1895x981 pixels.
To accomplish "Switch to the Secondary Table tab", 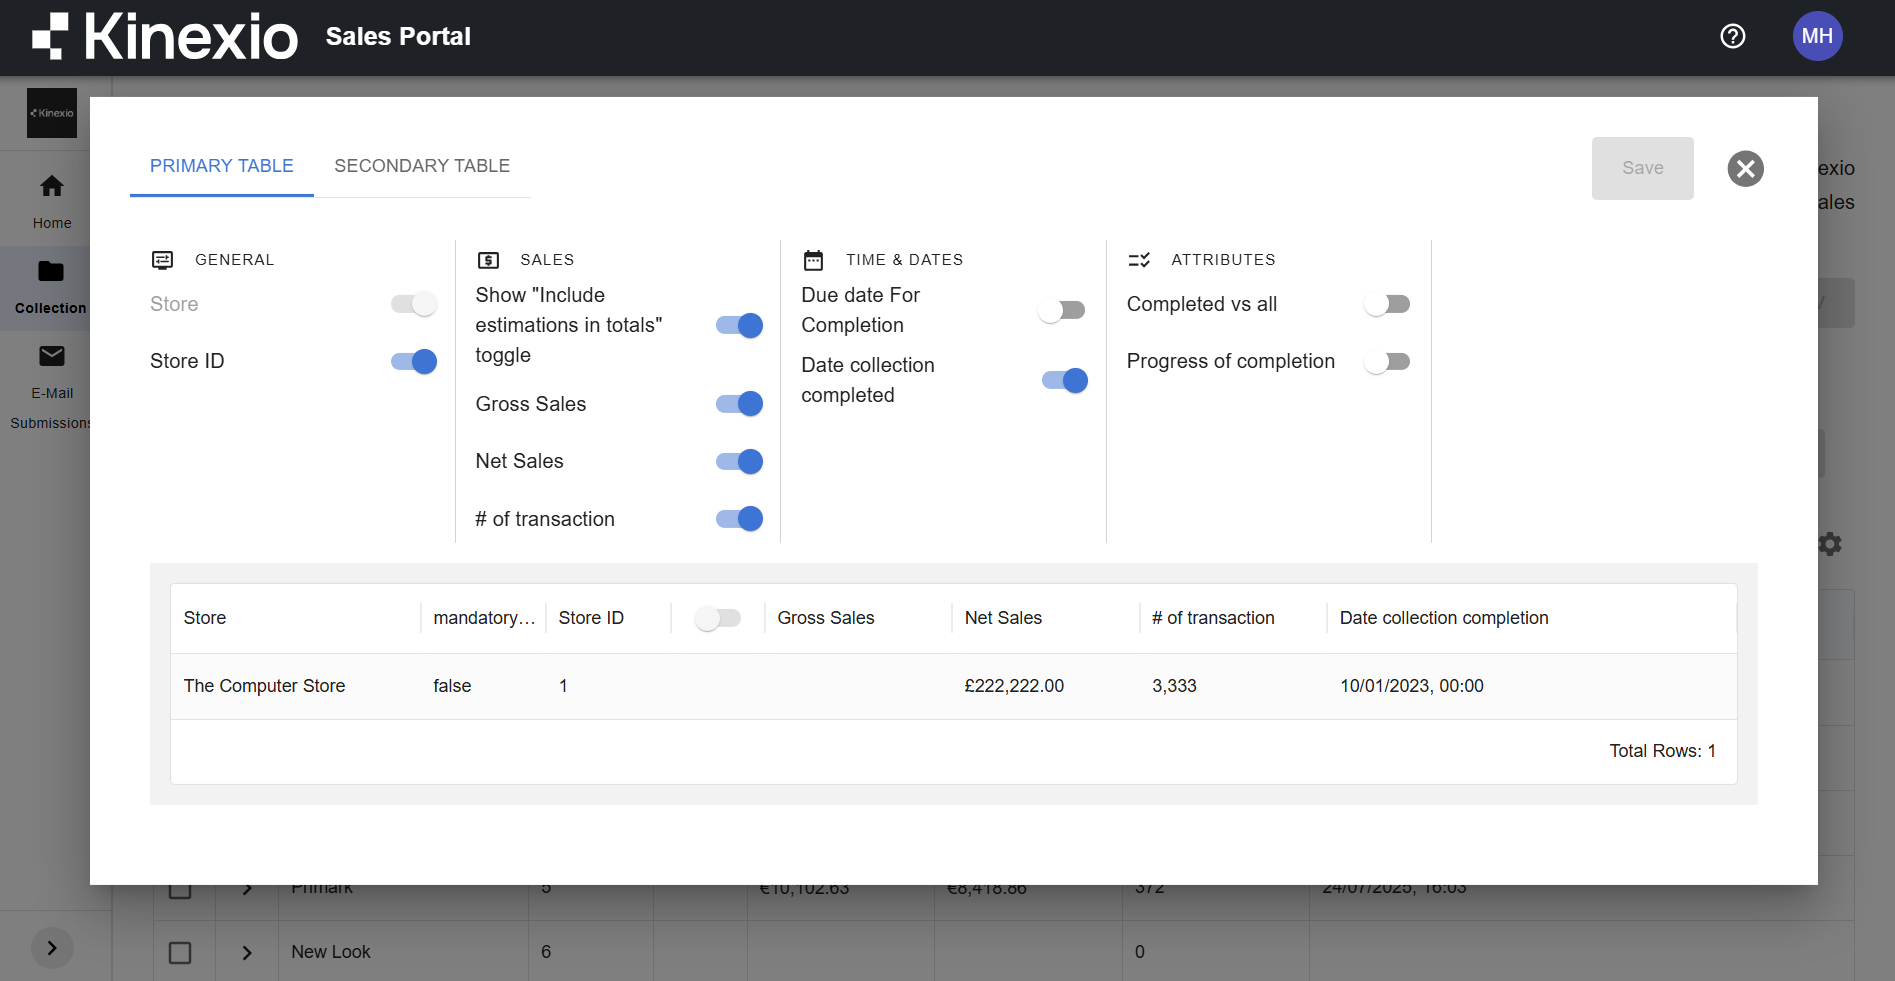I will 422,166.
